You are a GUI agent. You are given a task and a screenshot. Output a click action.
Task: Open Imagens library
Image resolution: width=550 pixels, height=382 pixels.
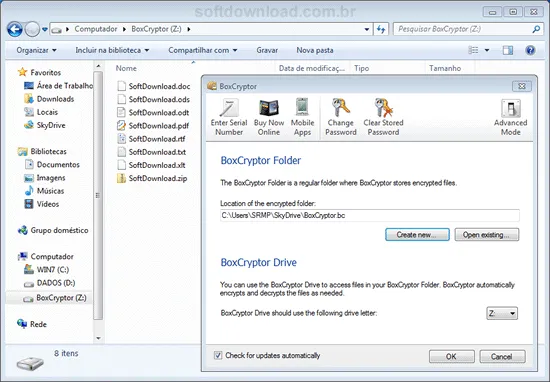tap(45, 178)
